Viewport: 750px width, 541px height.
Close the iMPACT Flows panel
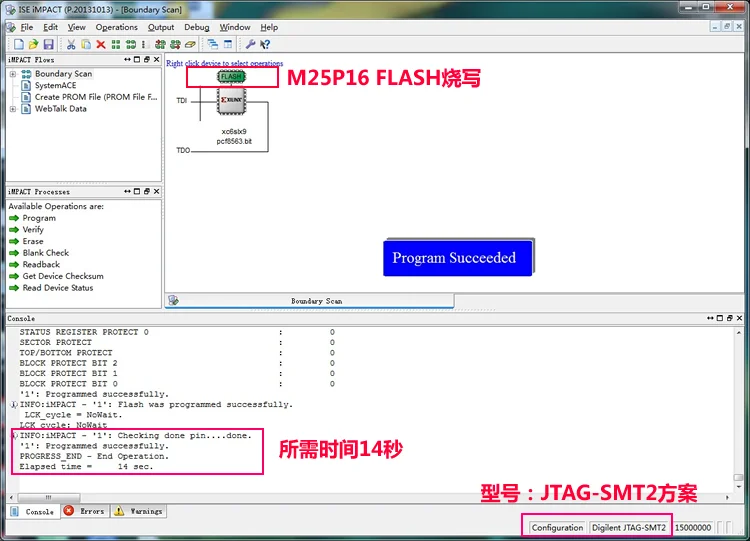[x=156, y=59]
